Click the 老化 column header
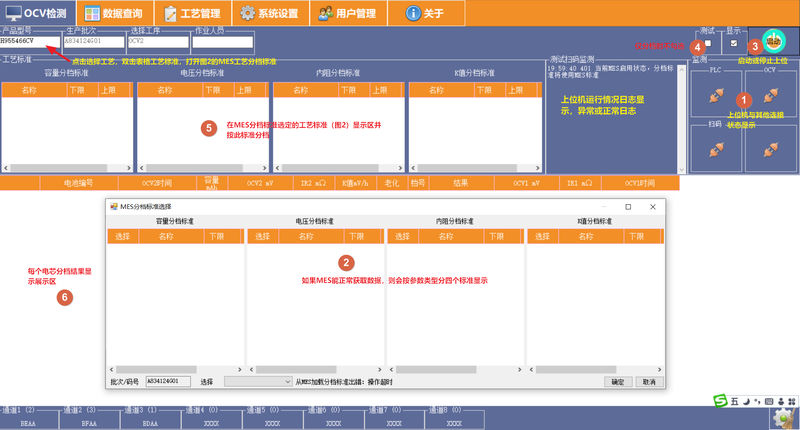This screenshot has height=430, width=800. pyautogui.click(x=392, y=183)
